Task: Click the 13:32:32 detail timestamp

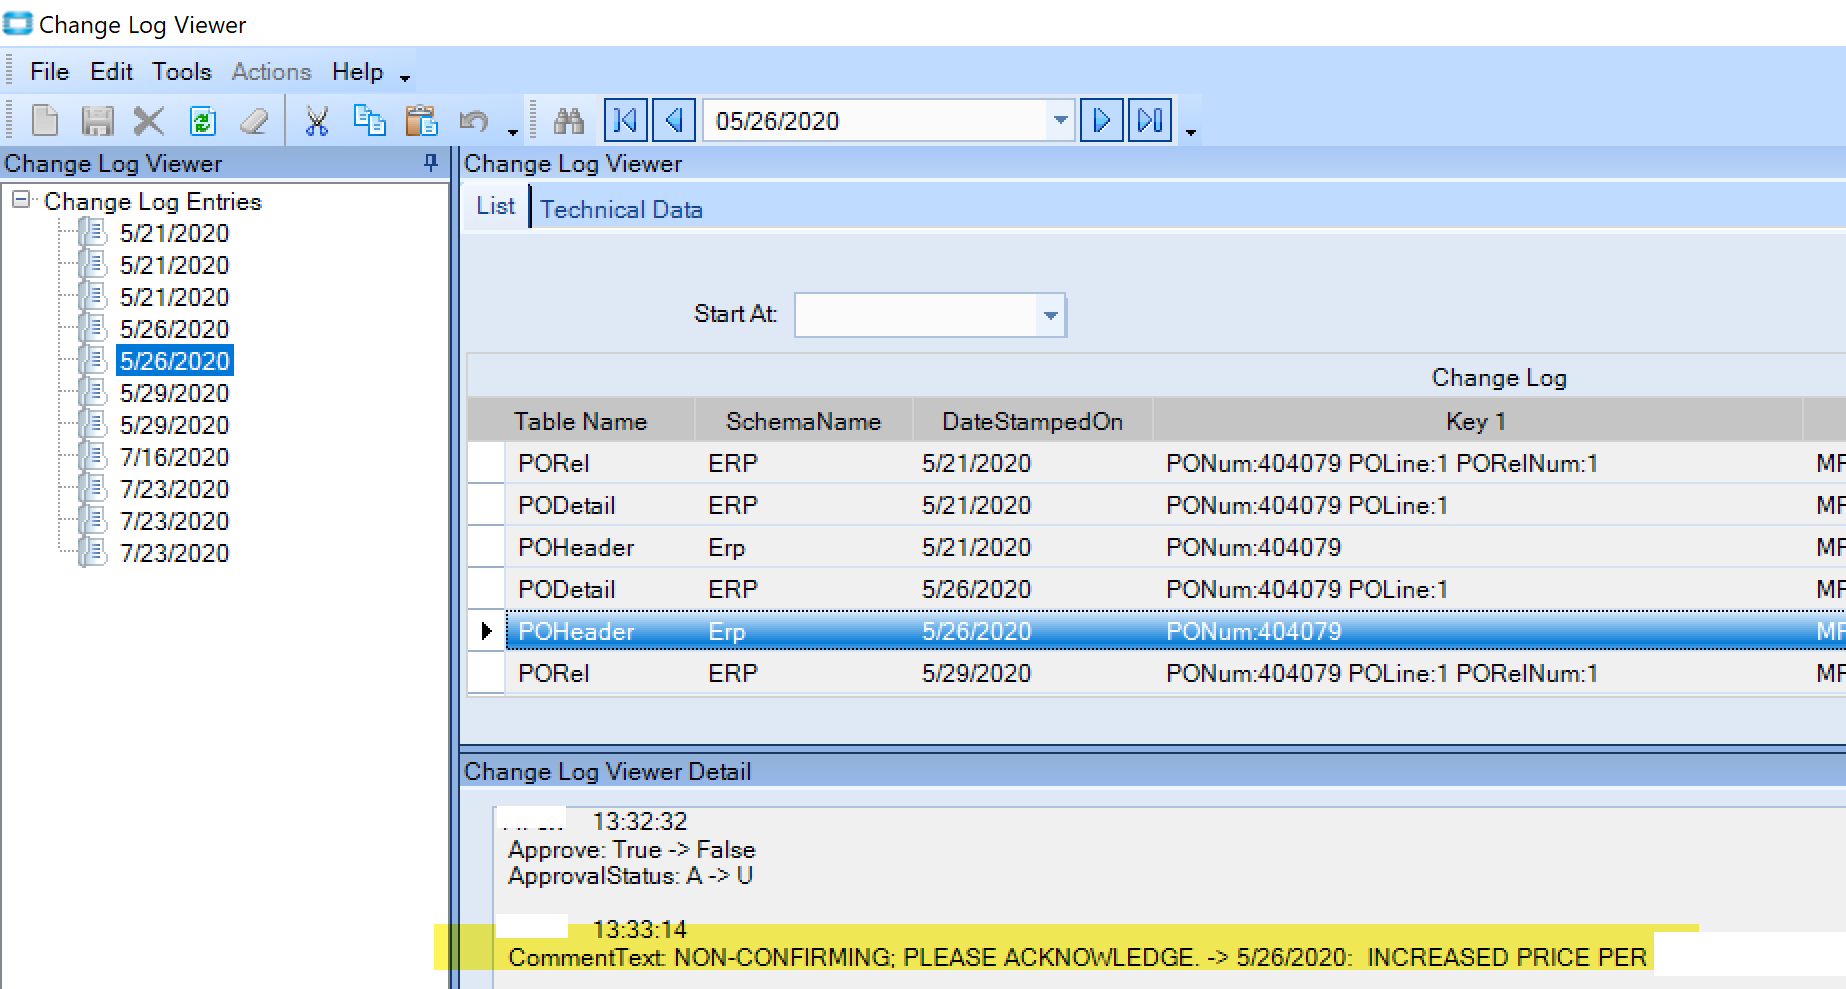Action: 640,821
